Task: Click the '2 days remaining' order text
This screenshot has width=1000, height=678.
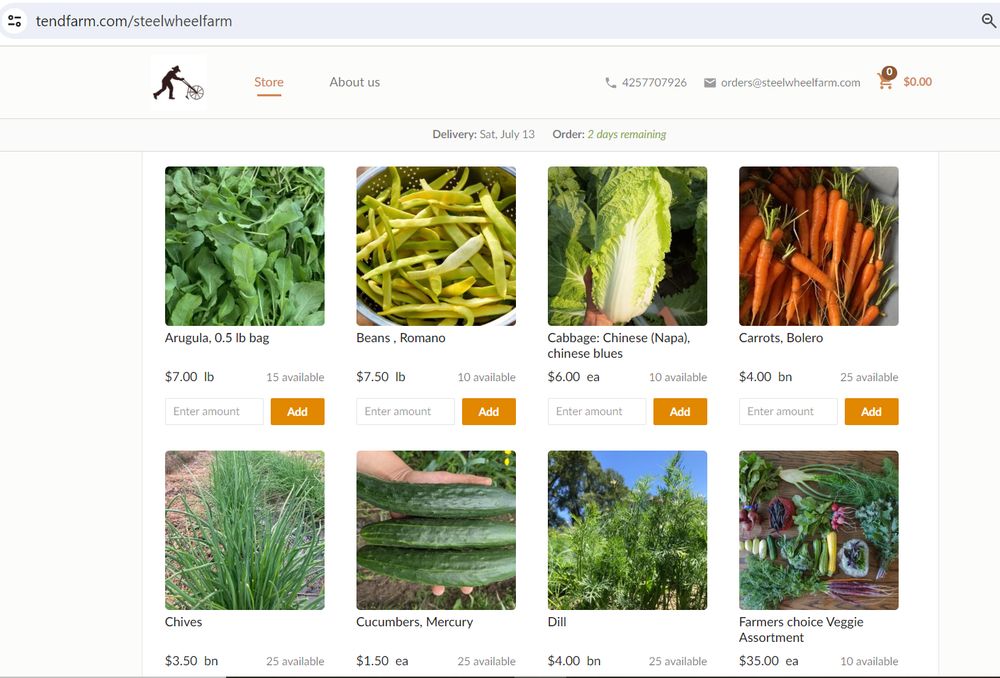Action: (x=627, y=135)
